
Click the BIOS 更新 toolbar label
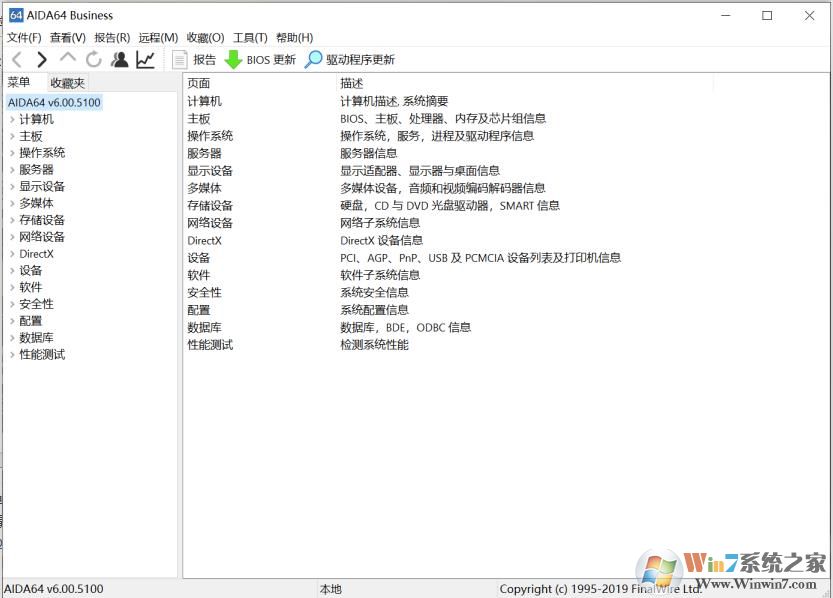pyautogui.click(x=271, y=59)
